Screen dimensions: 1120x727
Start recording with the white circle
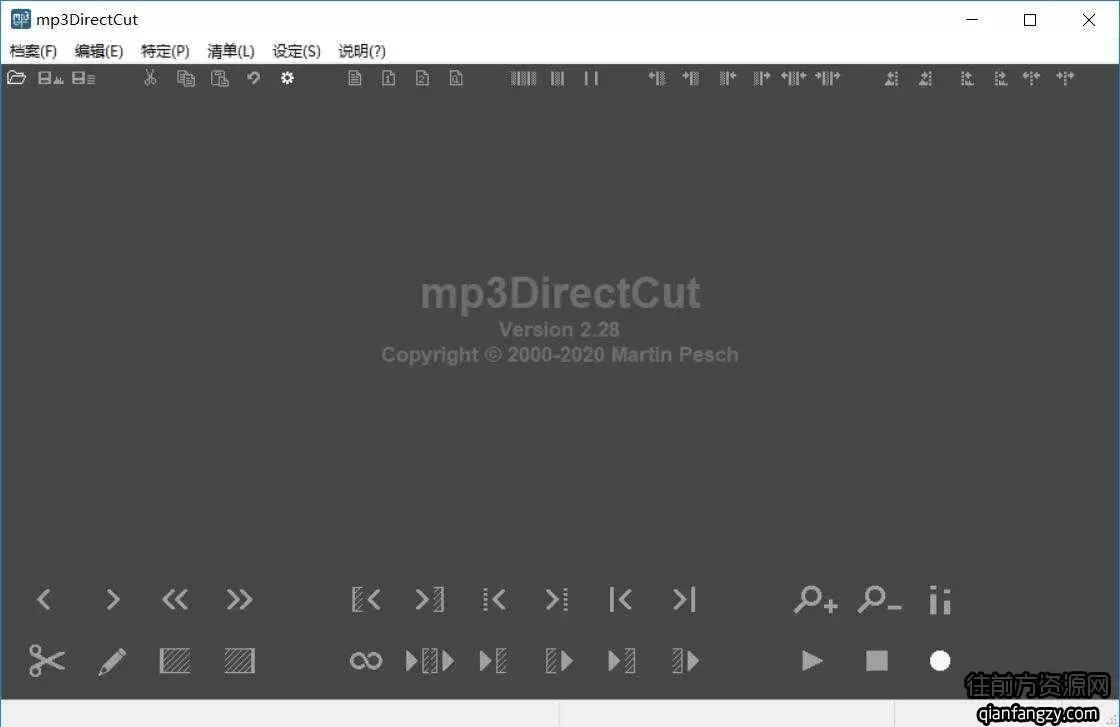[x=940, y=661]
